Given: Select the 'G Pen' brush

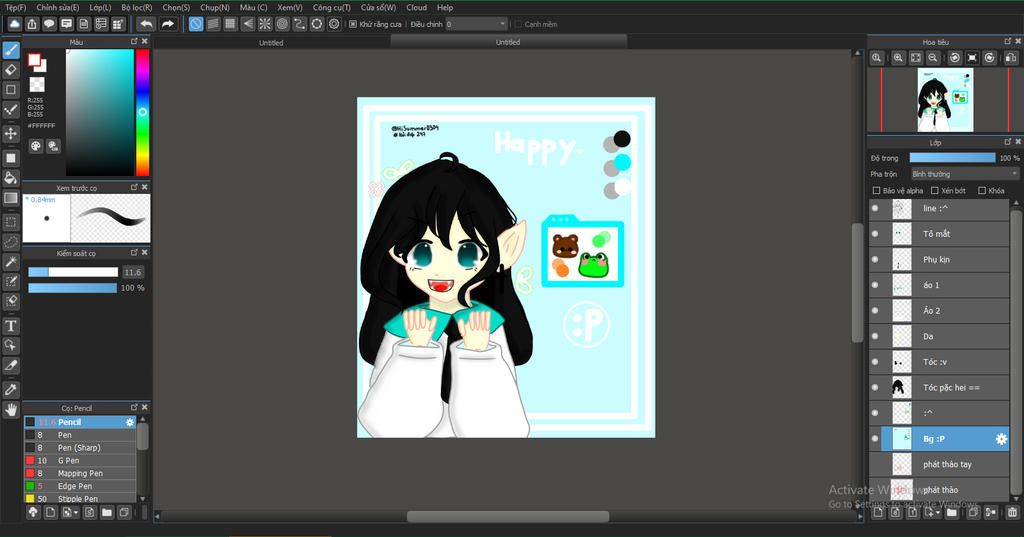Looking at the screenshot, I should [x=80, y=461].
